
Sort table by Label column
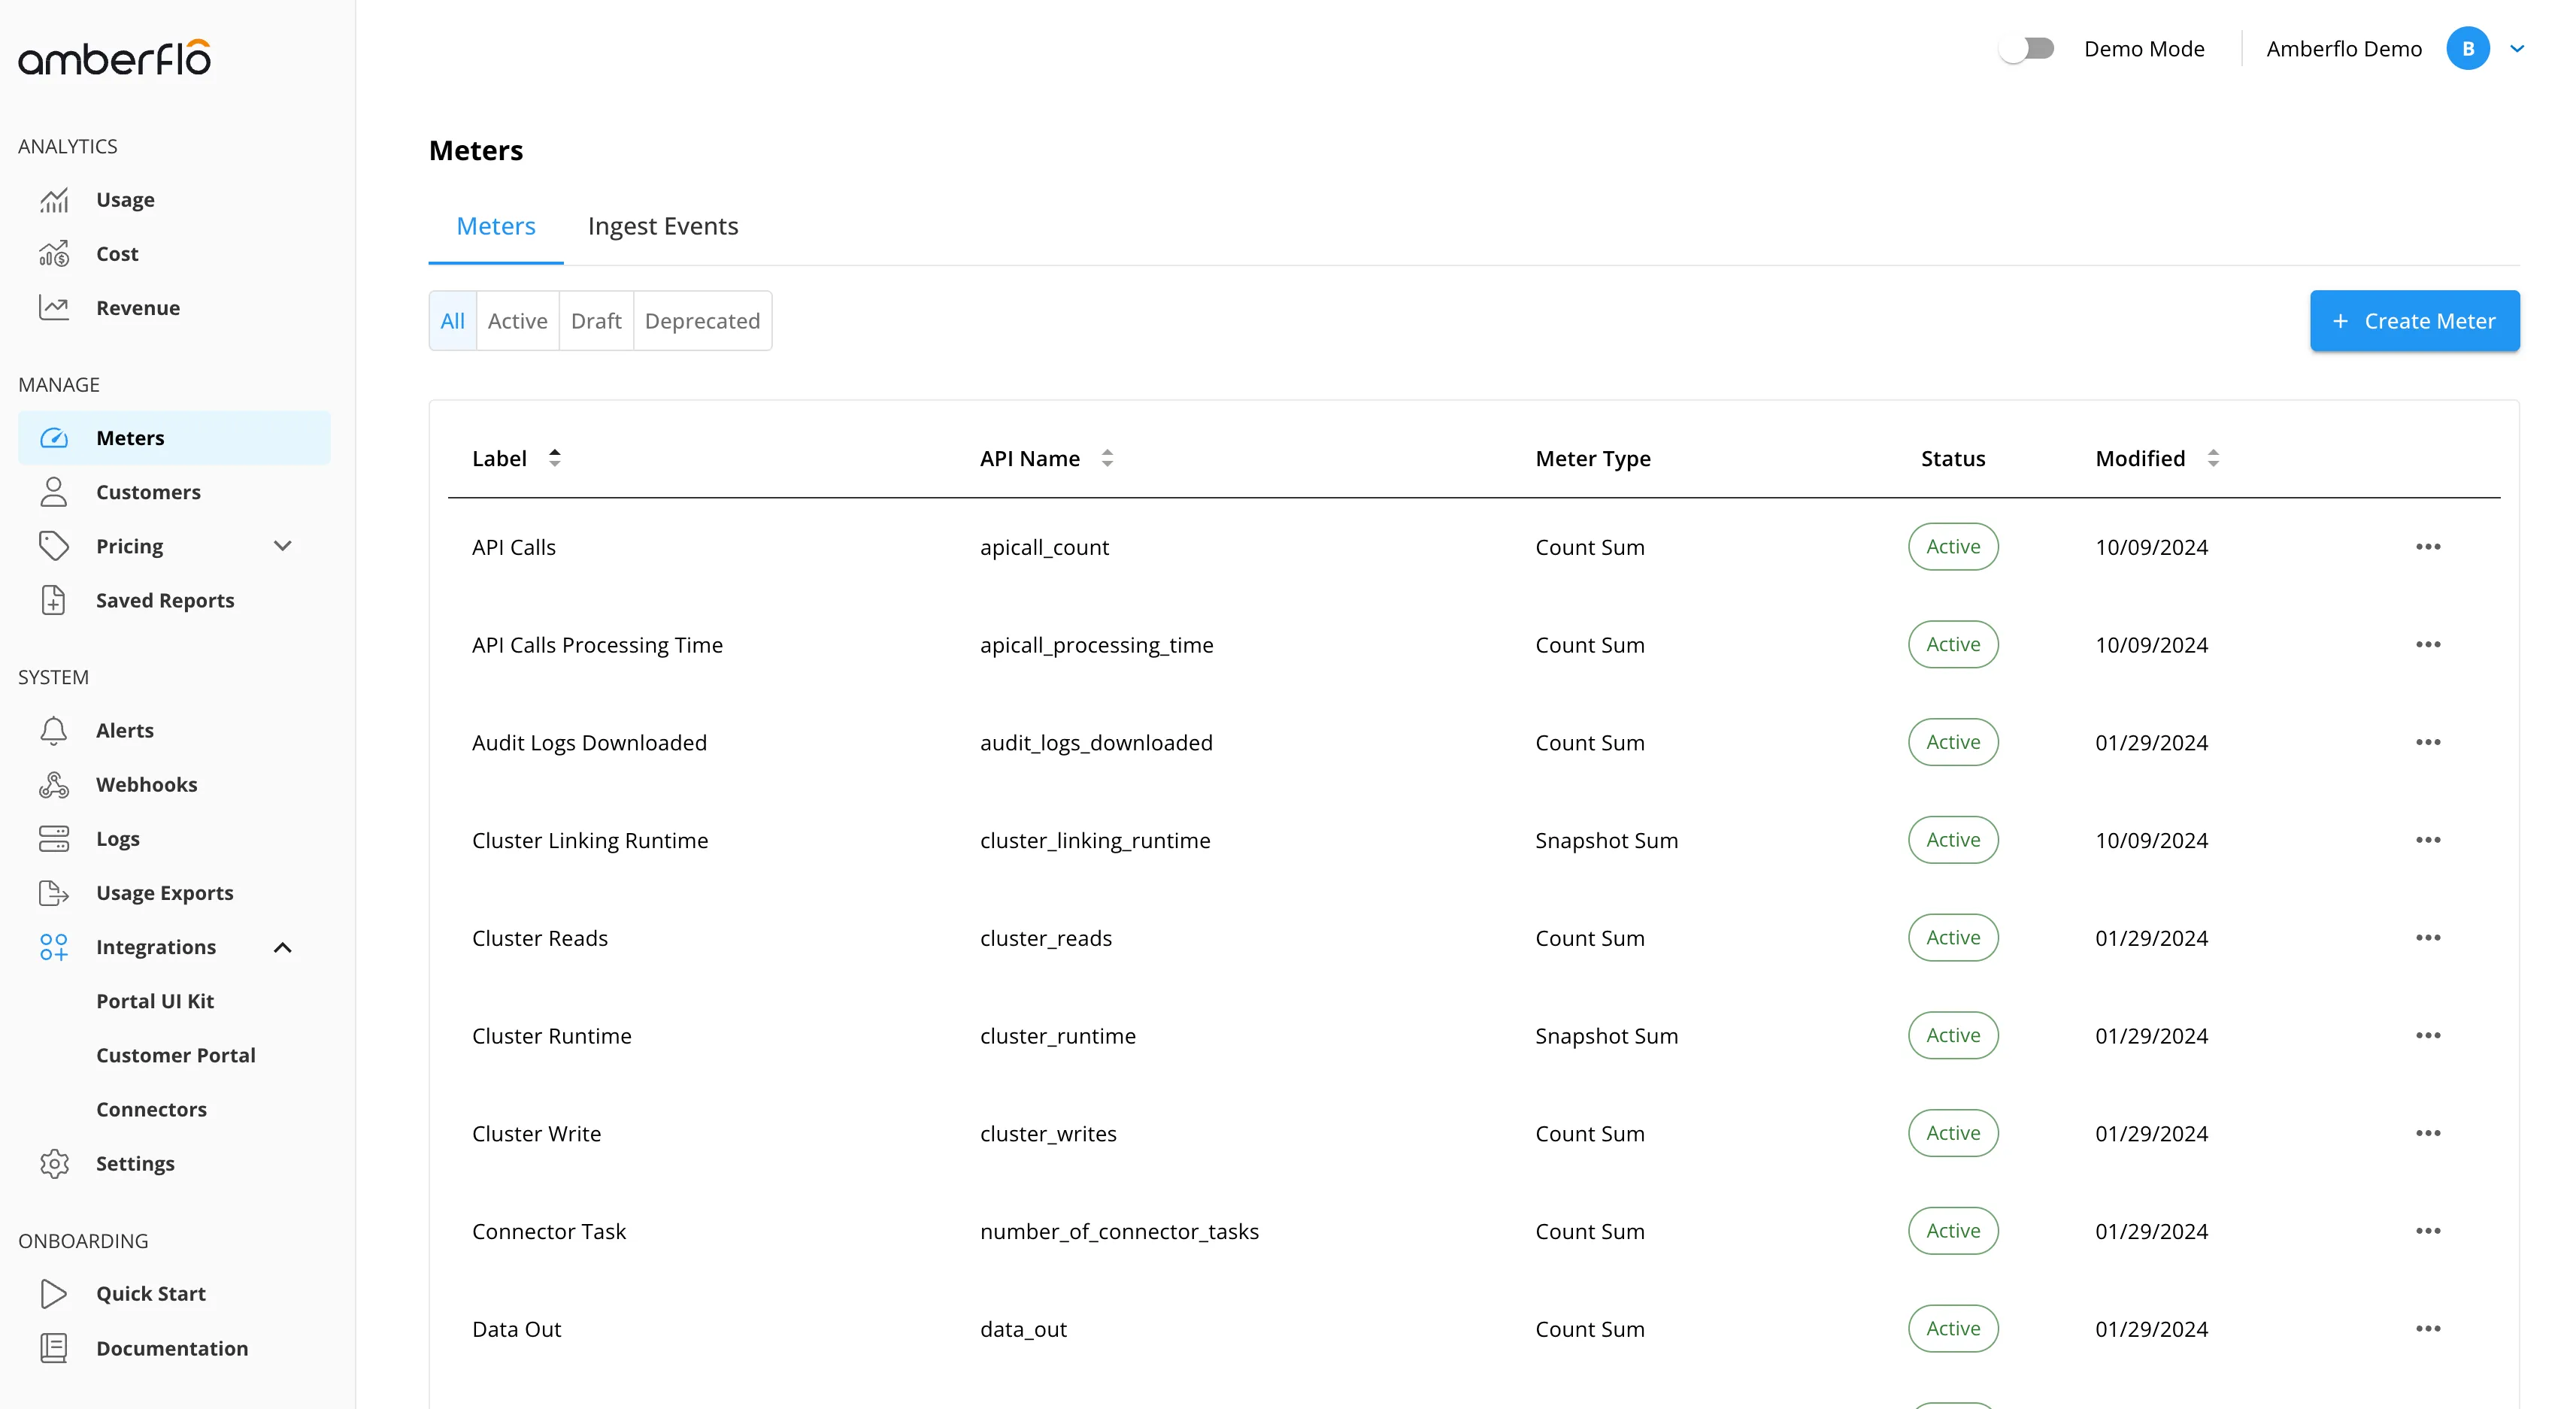tap(555, 458)
